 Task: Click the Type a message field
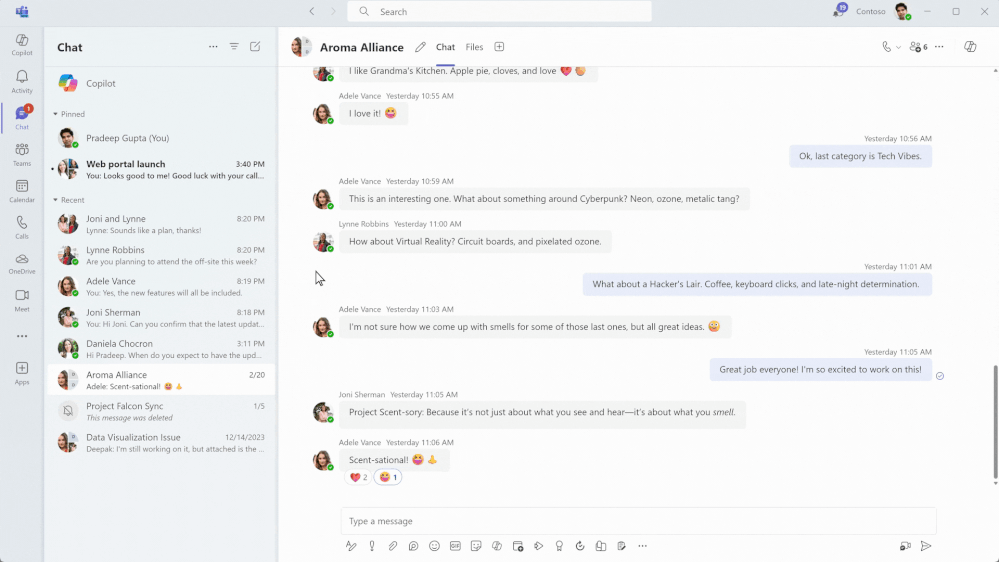638,521
